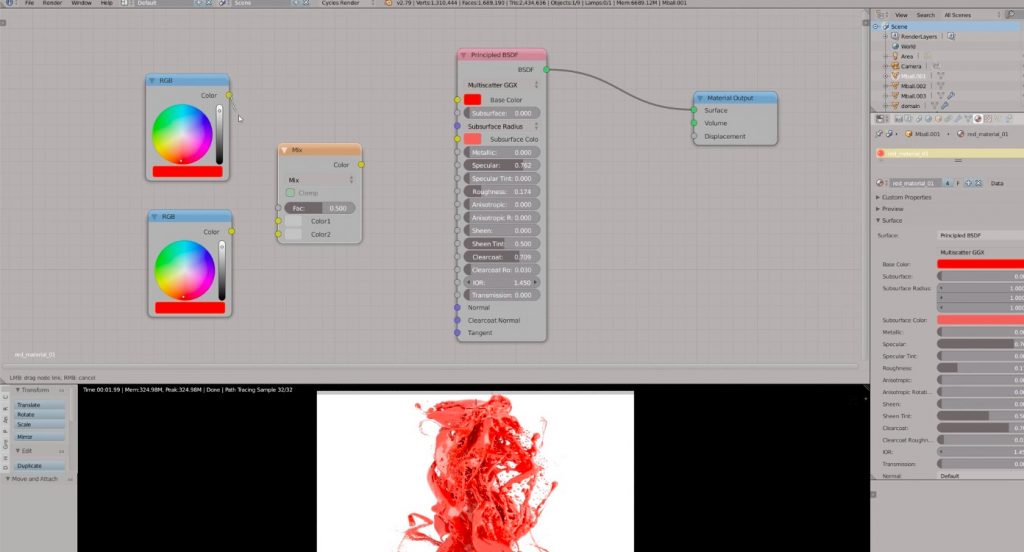Click the pin icon in properties context row
1024x552 pixels.
(x=879, y=134)
